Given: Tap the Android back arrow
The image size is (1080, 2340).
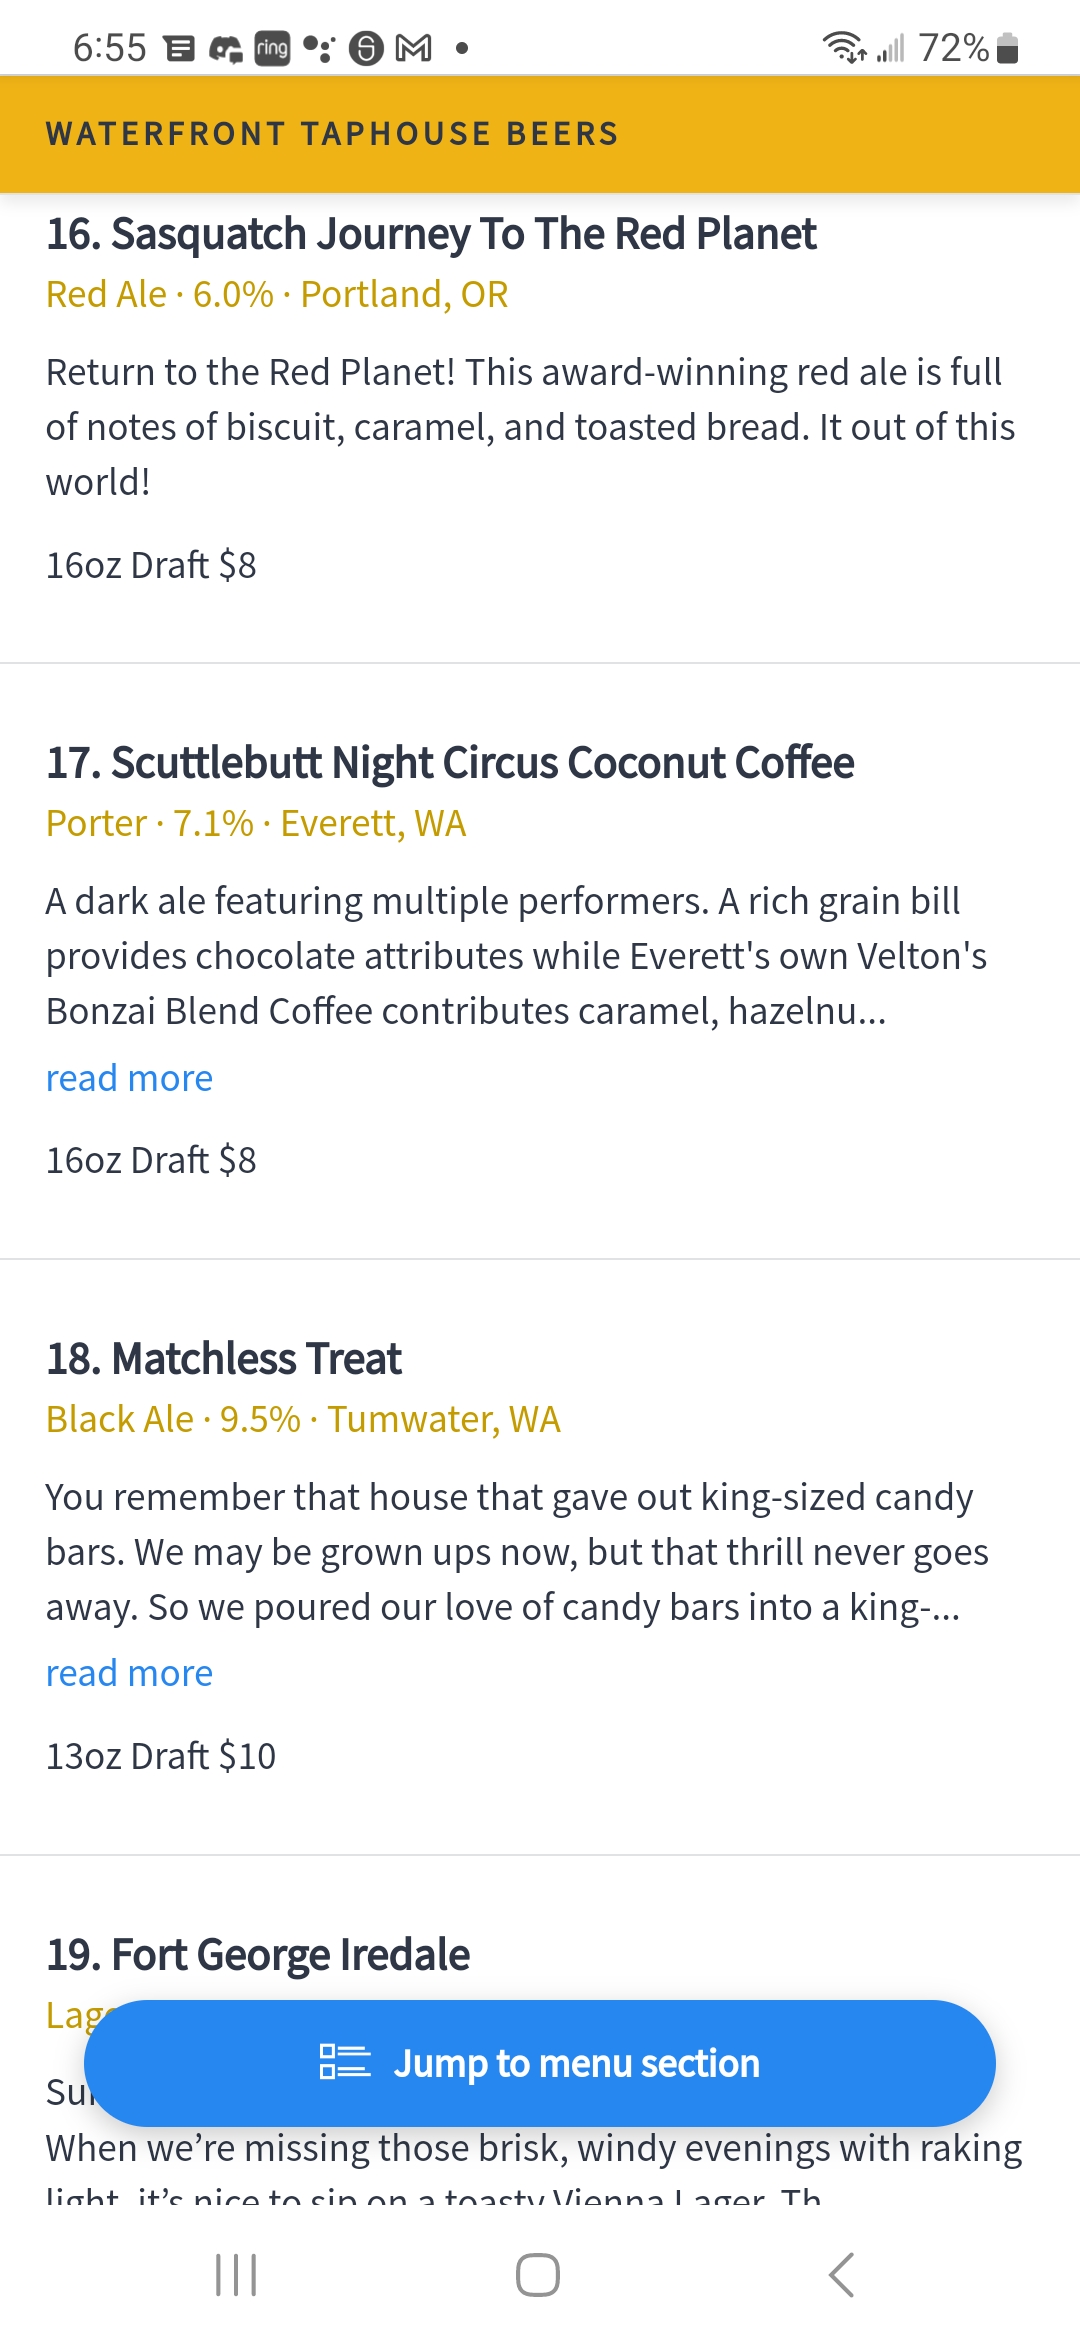Looking at the screenshot, I should coord(842,2275).
